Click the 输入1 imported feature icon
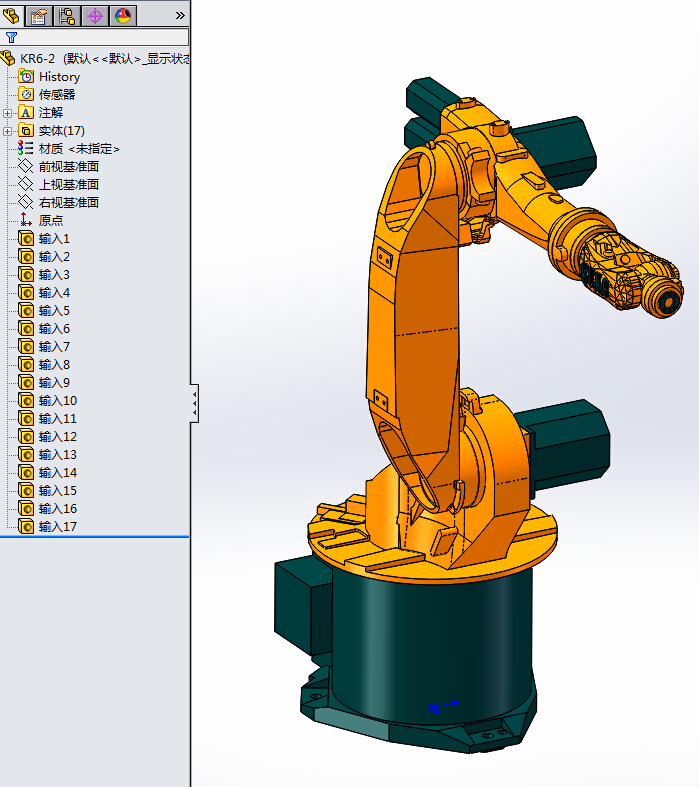This screenshot has height=787, width=699. 26,238
